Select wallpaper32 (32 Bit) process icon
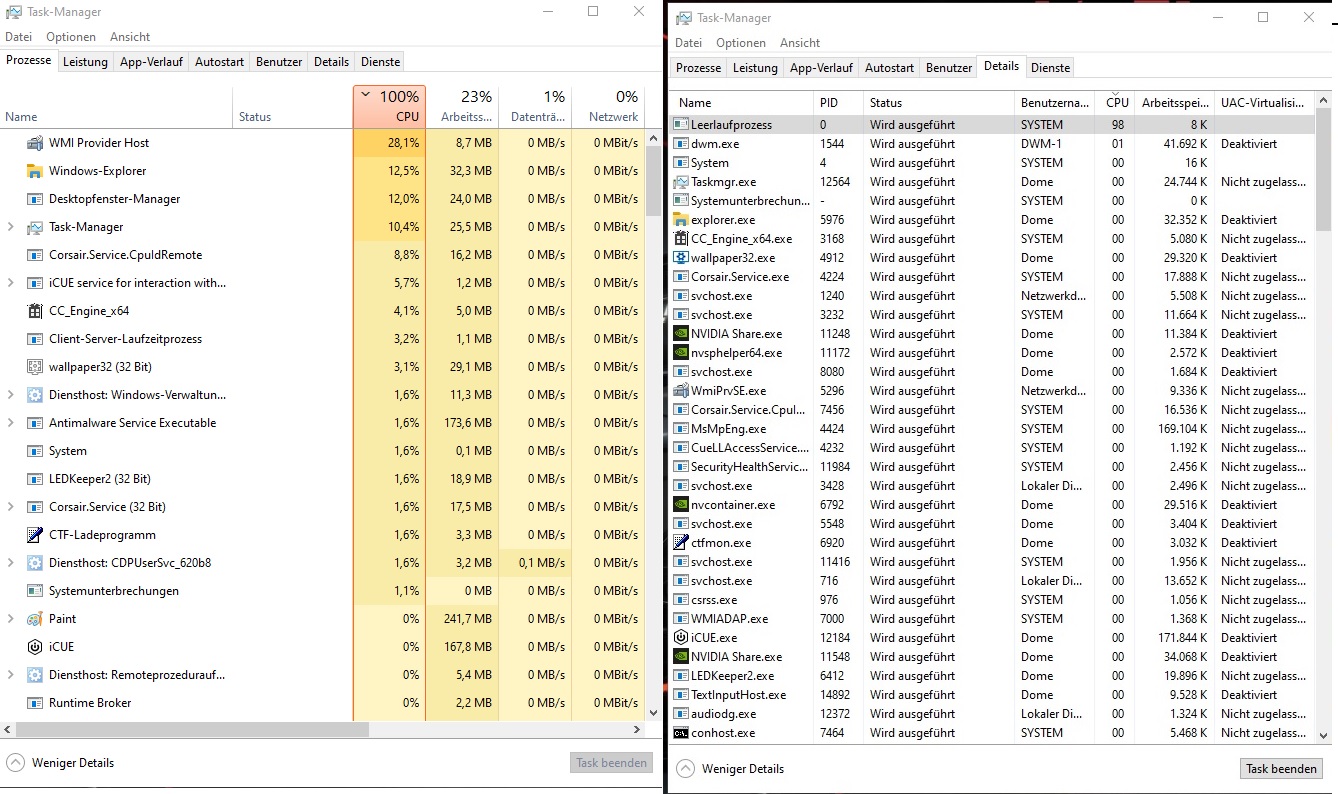The height and width of the screenshot is (794, 1338). [x=35, y=367]
